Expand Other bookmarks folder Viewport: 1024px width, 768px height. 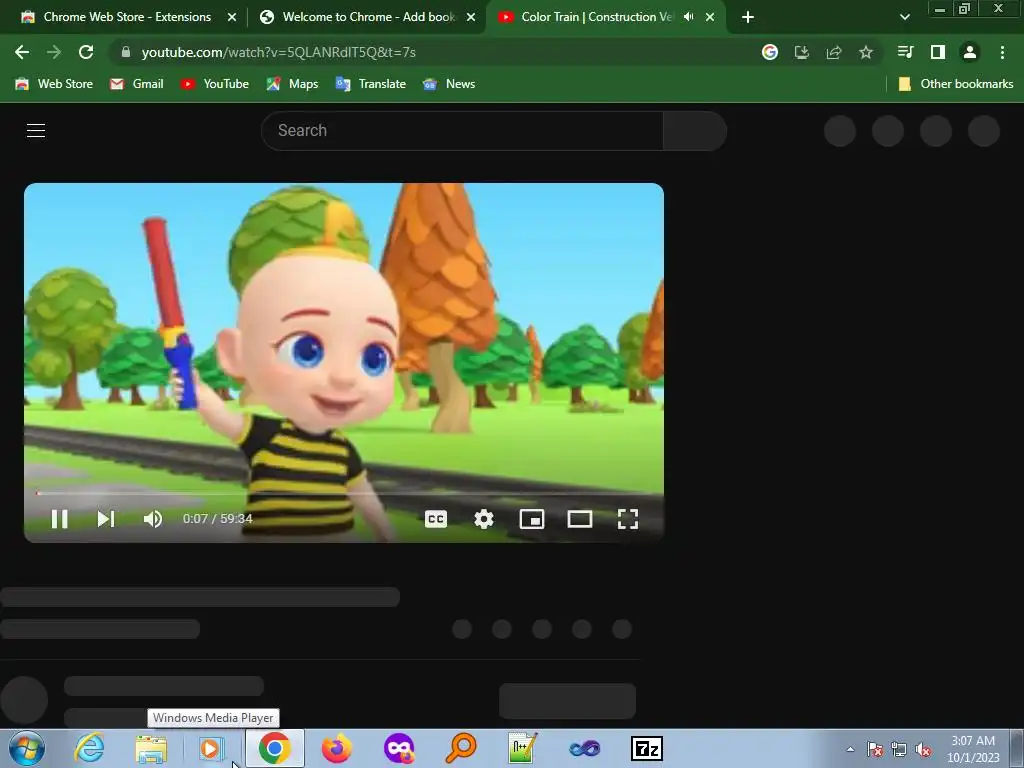click(956, 84)
